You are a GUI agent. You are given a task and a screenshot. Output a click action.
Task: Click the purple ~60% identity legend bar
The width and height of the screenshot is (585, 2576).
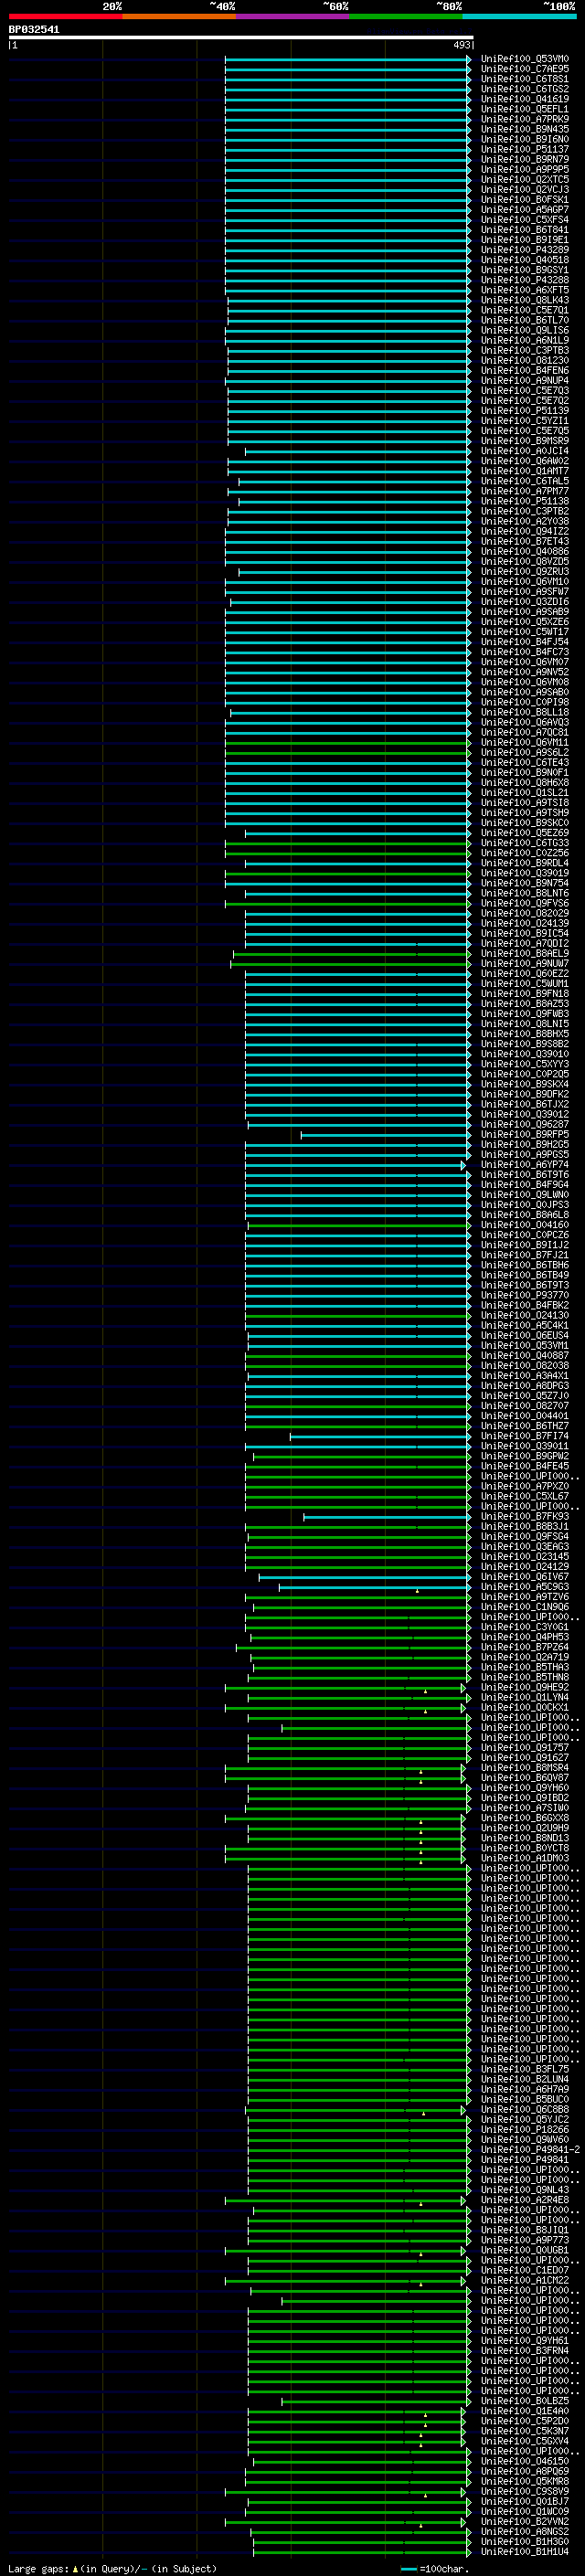[x=293, y=16]
